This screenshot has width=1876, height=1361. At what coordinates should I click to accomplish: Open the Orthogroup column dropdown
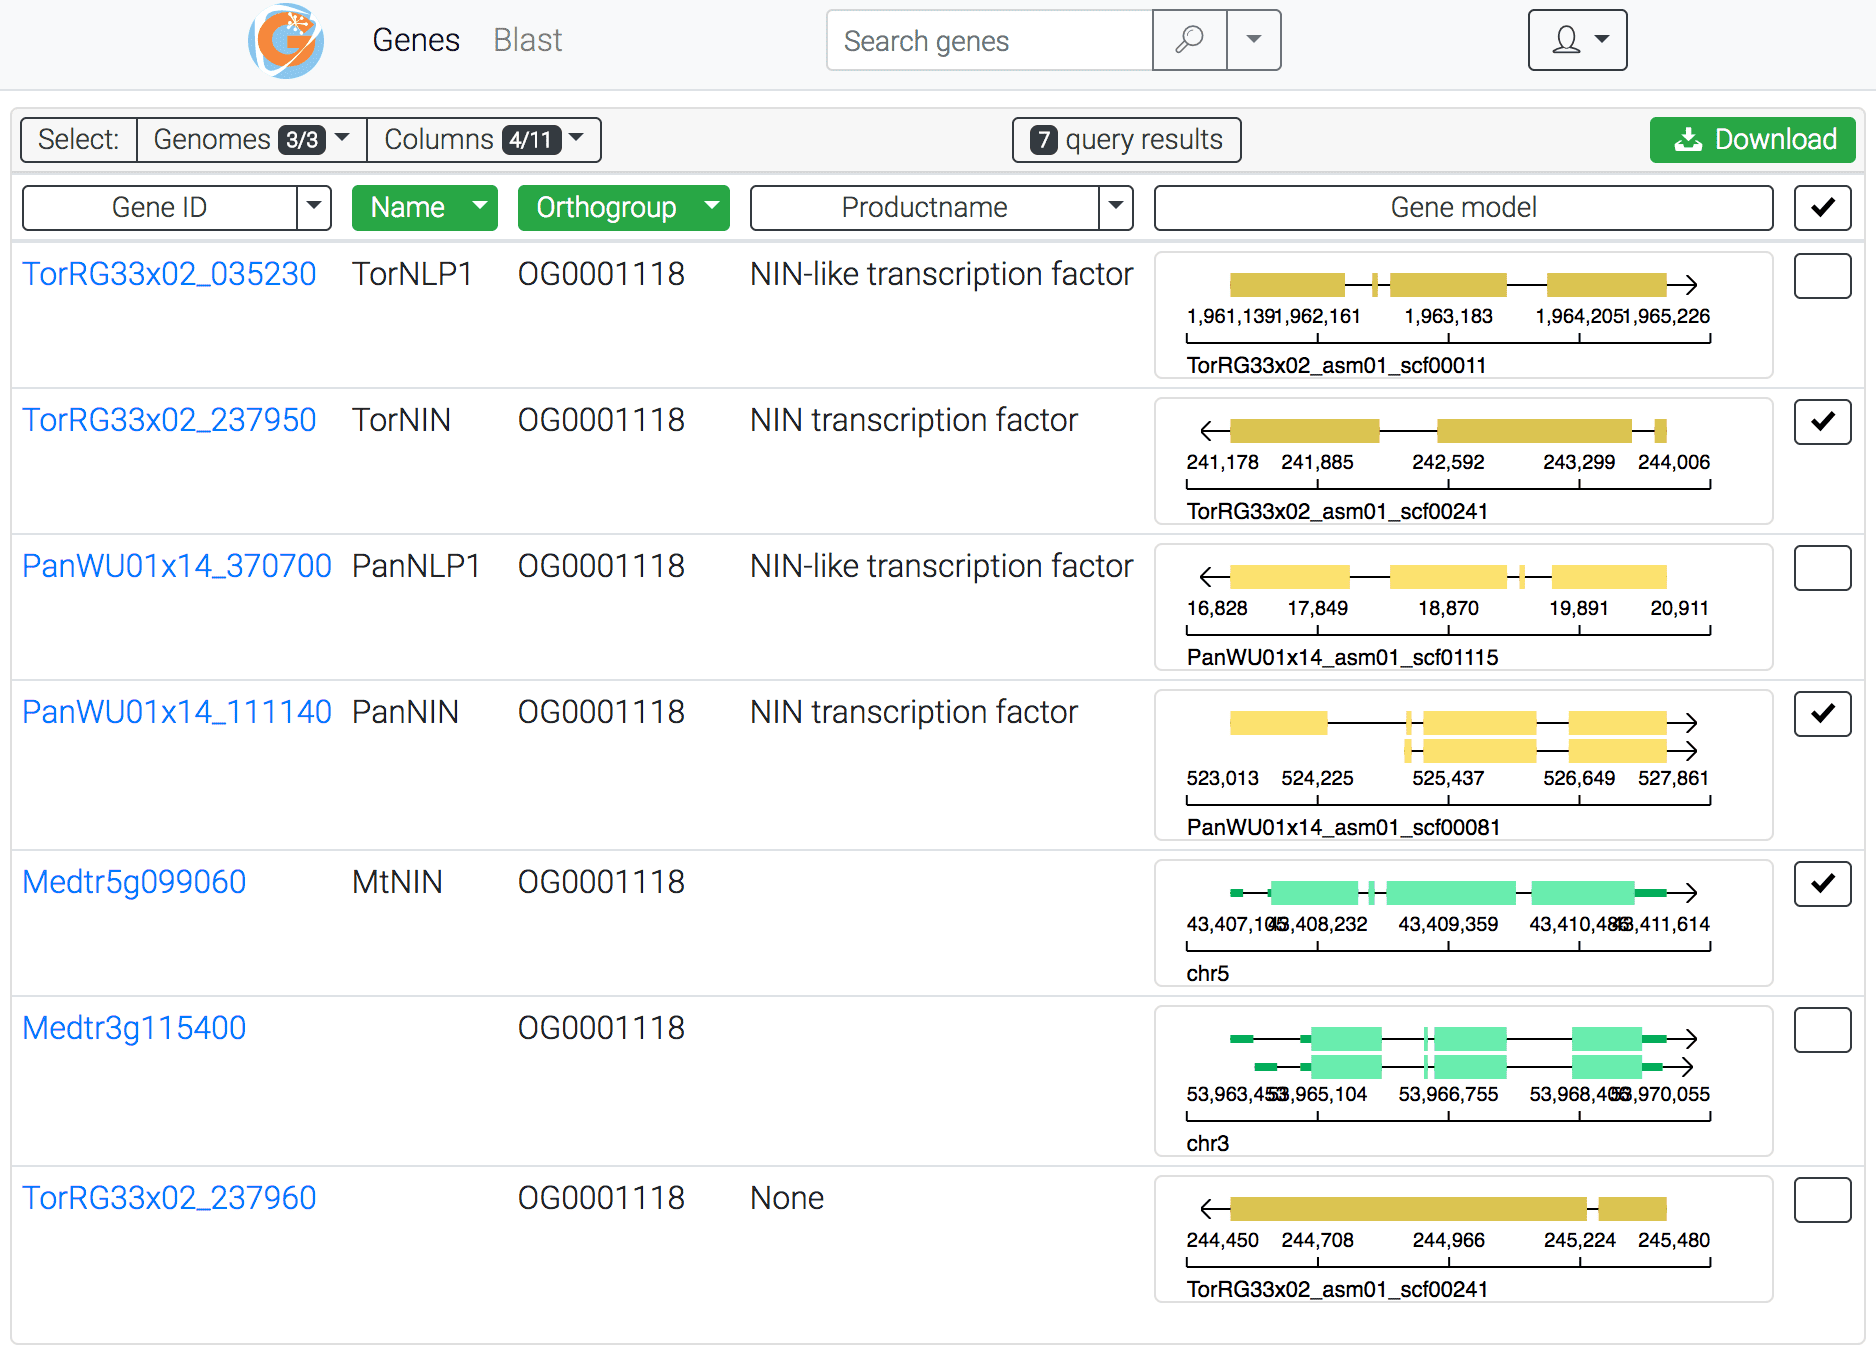712,207
